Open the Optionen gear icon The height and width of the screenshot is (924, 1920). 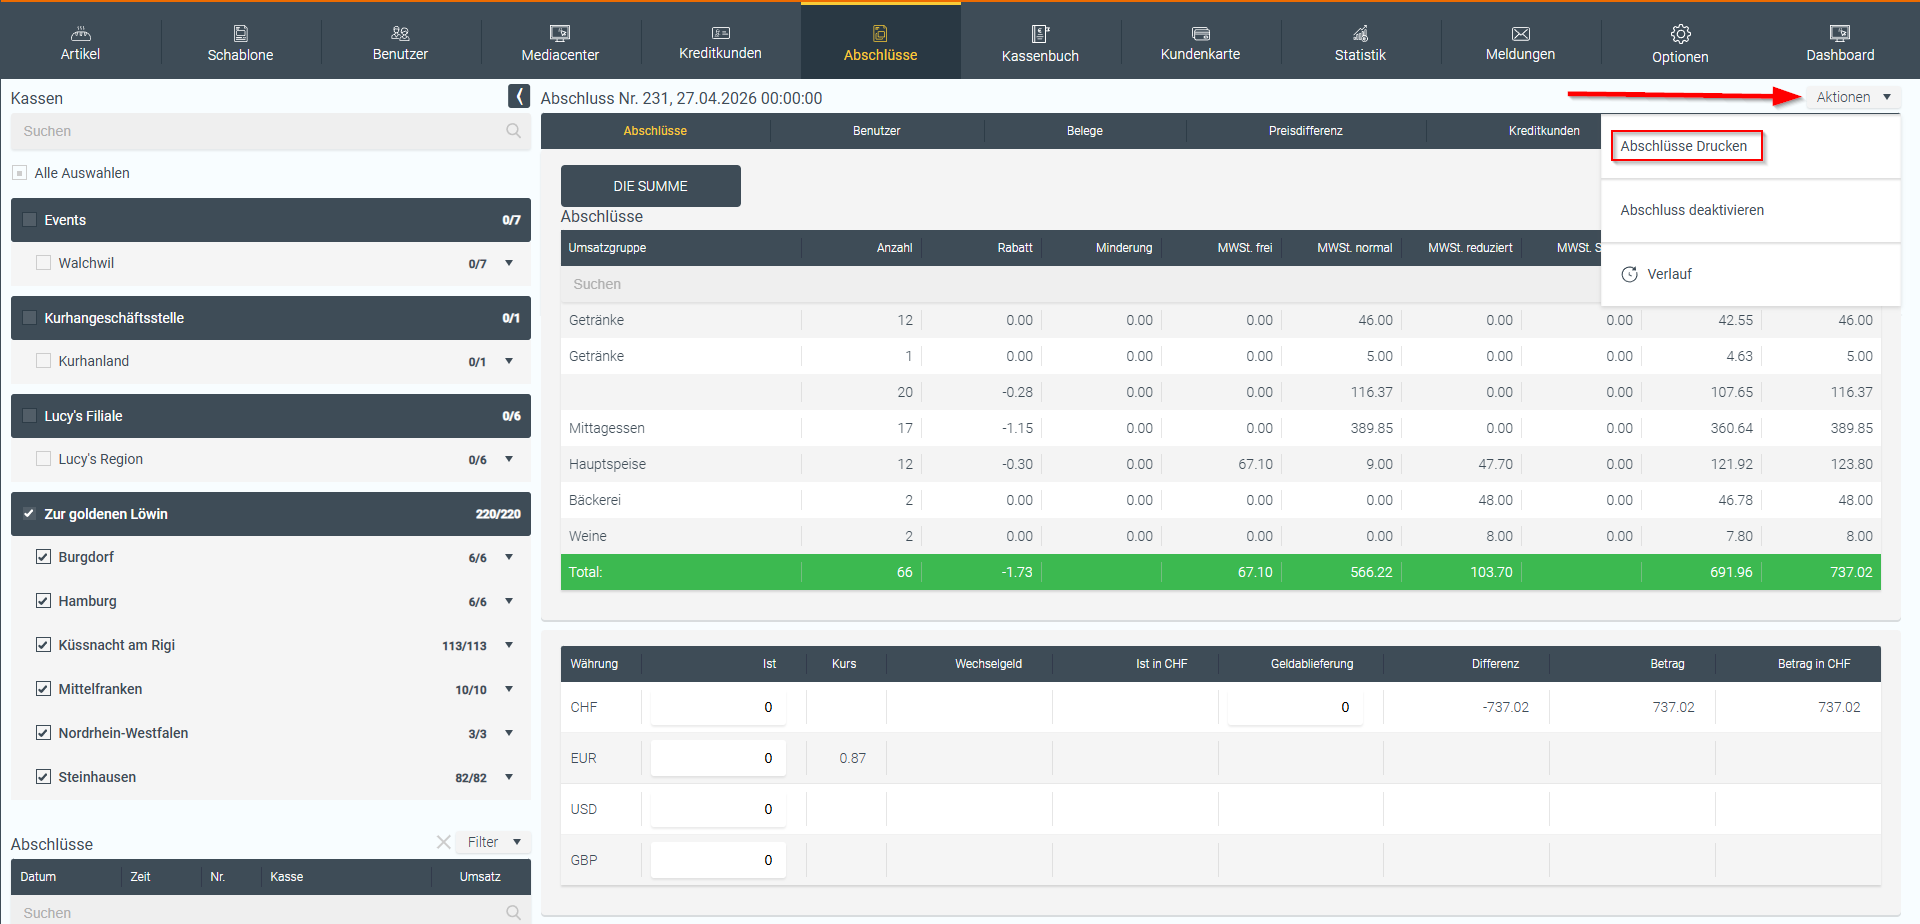point(1680,34)
